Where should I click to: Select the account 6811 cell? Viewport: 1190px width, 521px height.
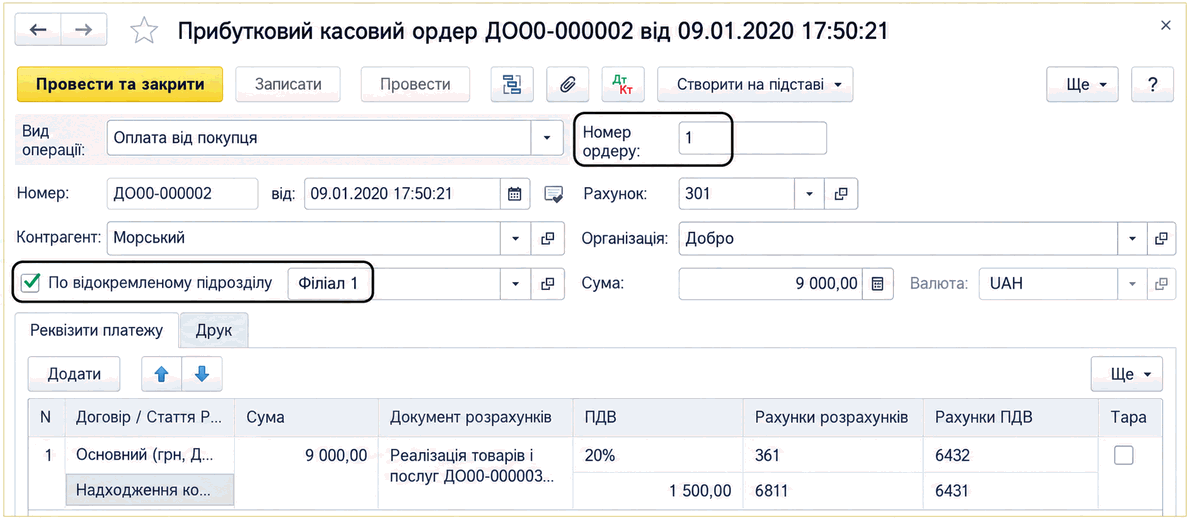pyautogui.click(x=833, y=491)
